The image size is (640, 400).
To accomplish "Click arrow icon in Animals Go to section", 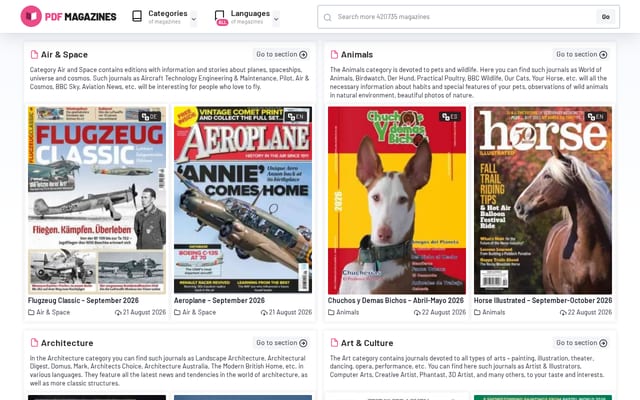I will pos(603,55).
